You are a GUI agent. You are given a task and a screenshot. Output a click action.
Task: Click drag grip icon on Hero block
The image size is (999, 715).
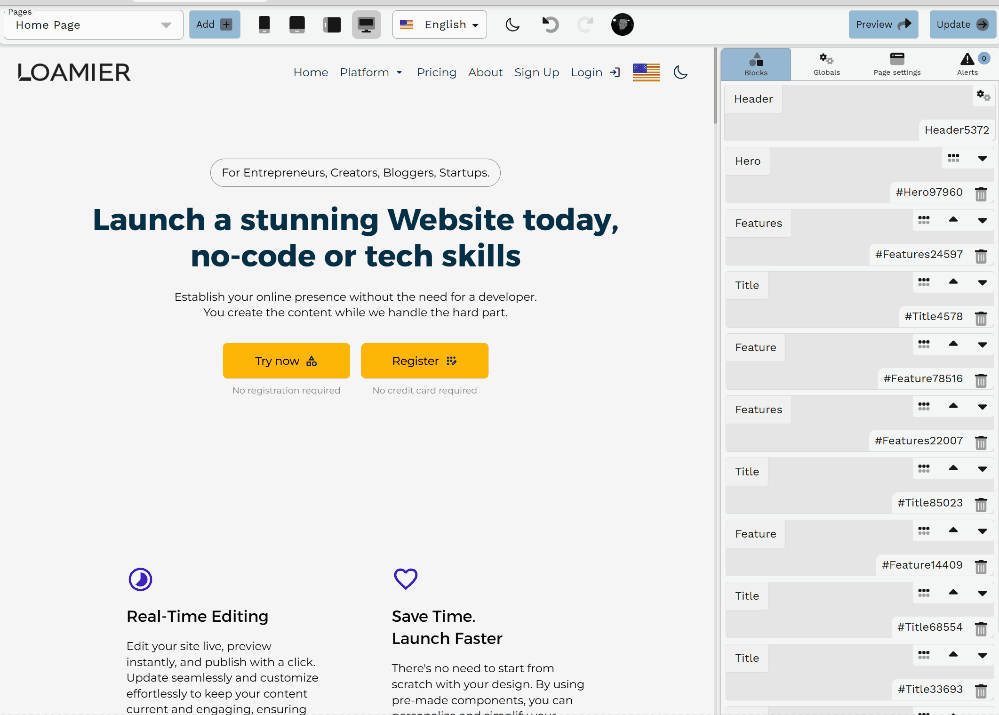pos(953,157)
